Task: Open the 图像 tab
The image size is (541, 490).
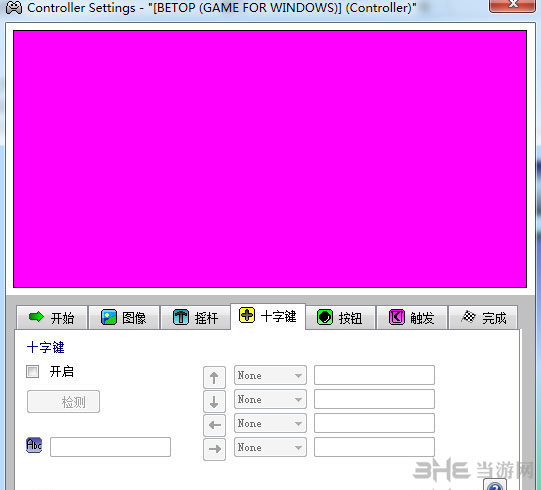Action: point(124,317)
